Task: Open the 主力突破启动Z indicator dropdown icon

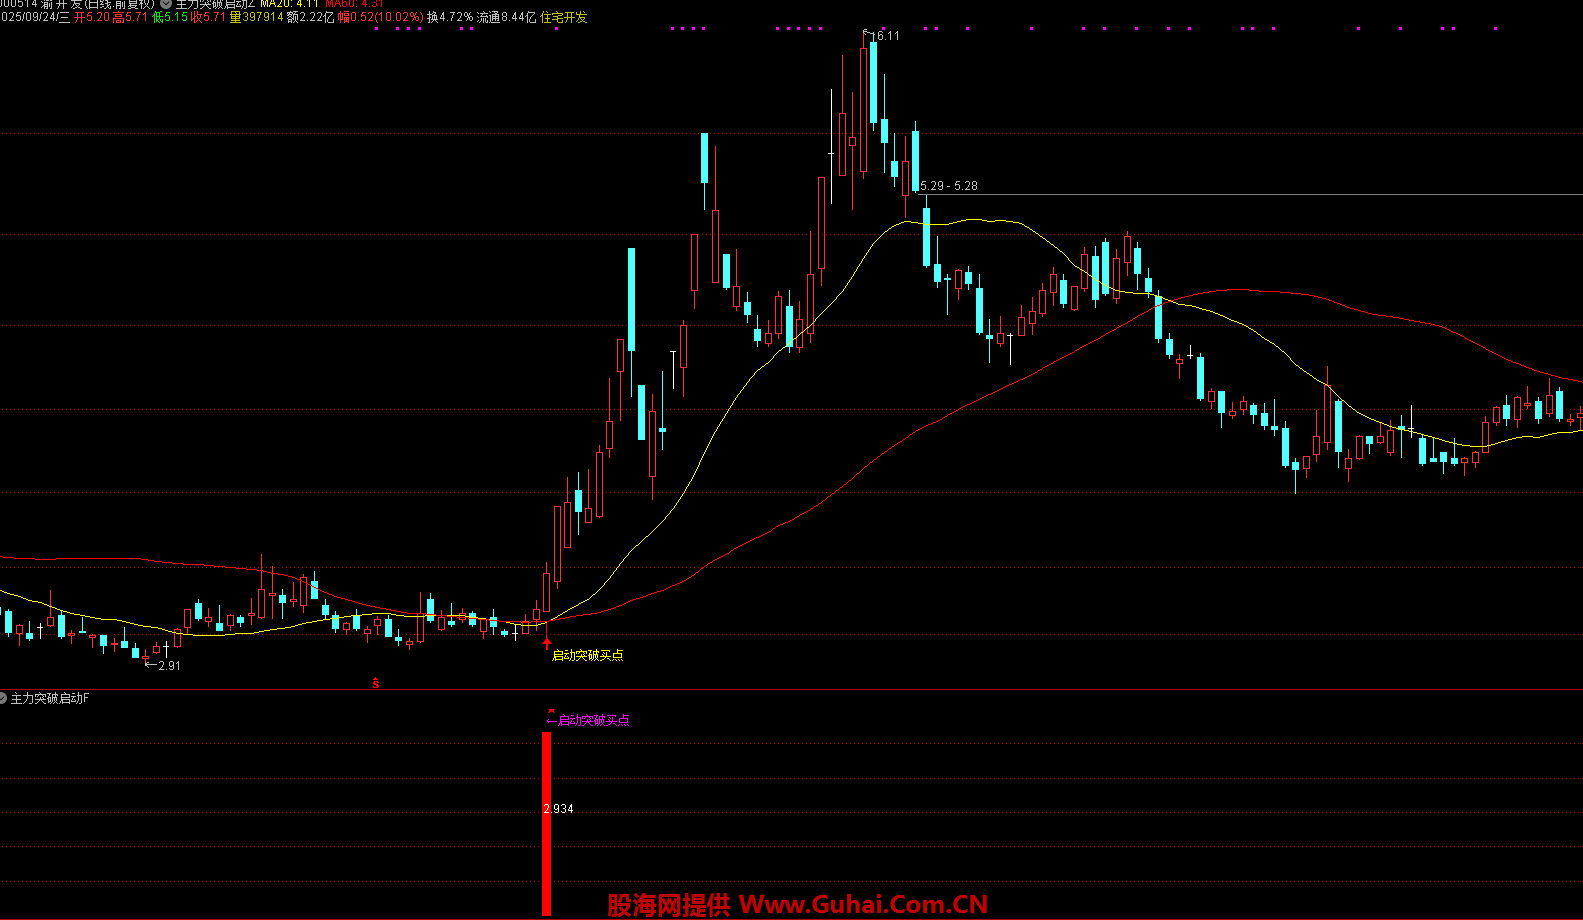Action: pos(166,4)
